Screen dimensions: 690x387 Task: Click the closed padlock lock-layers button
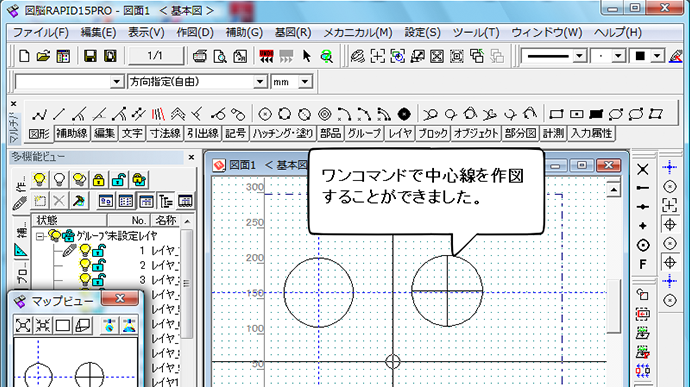click(x=99, y=180)
